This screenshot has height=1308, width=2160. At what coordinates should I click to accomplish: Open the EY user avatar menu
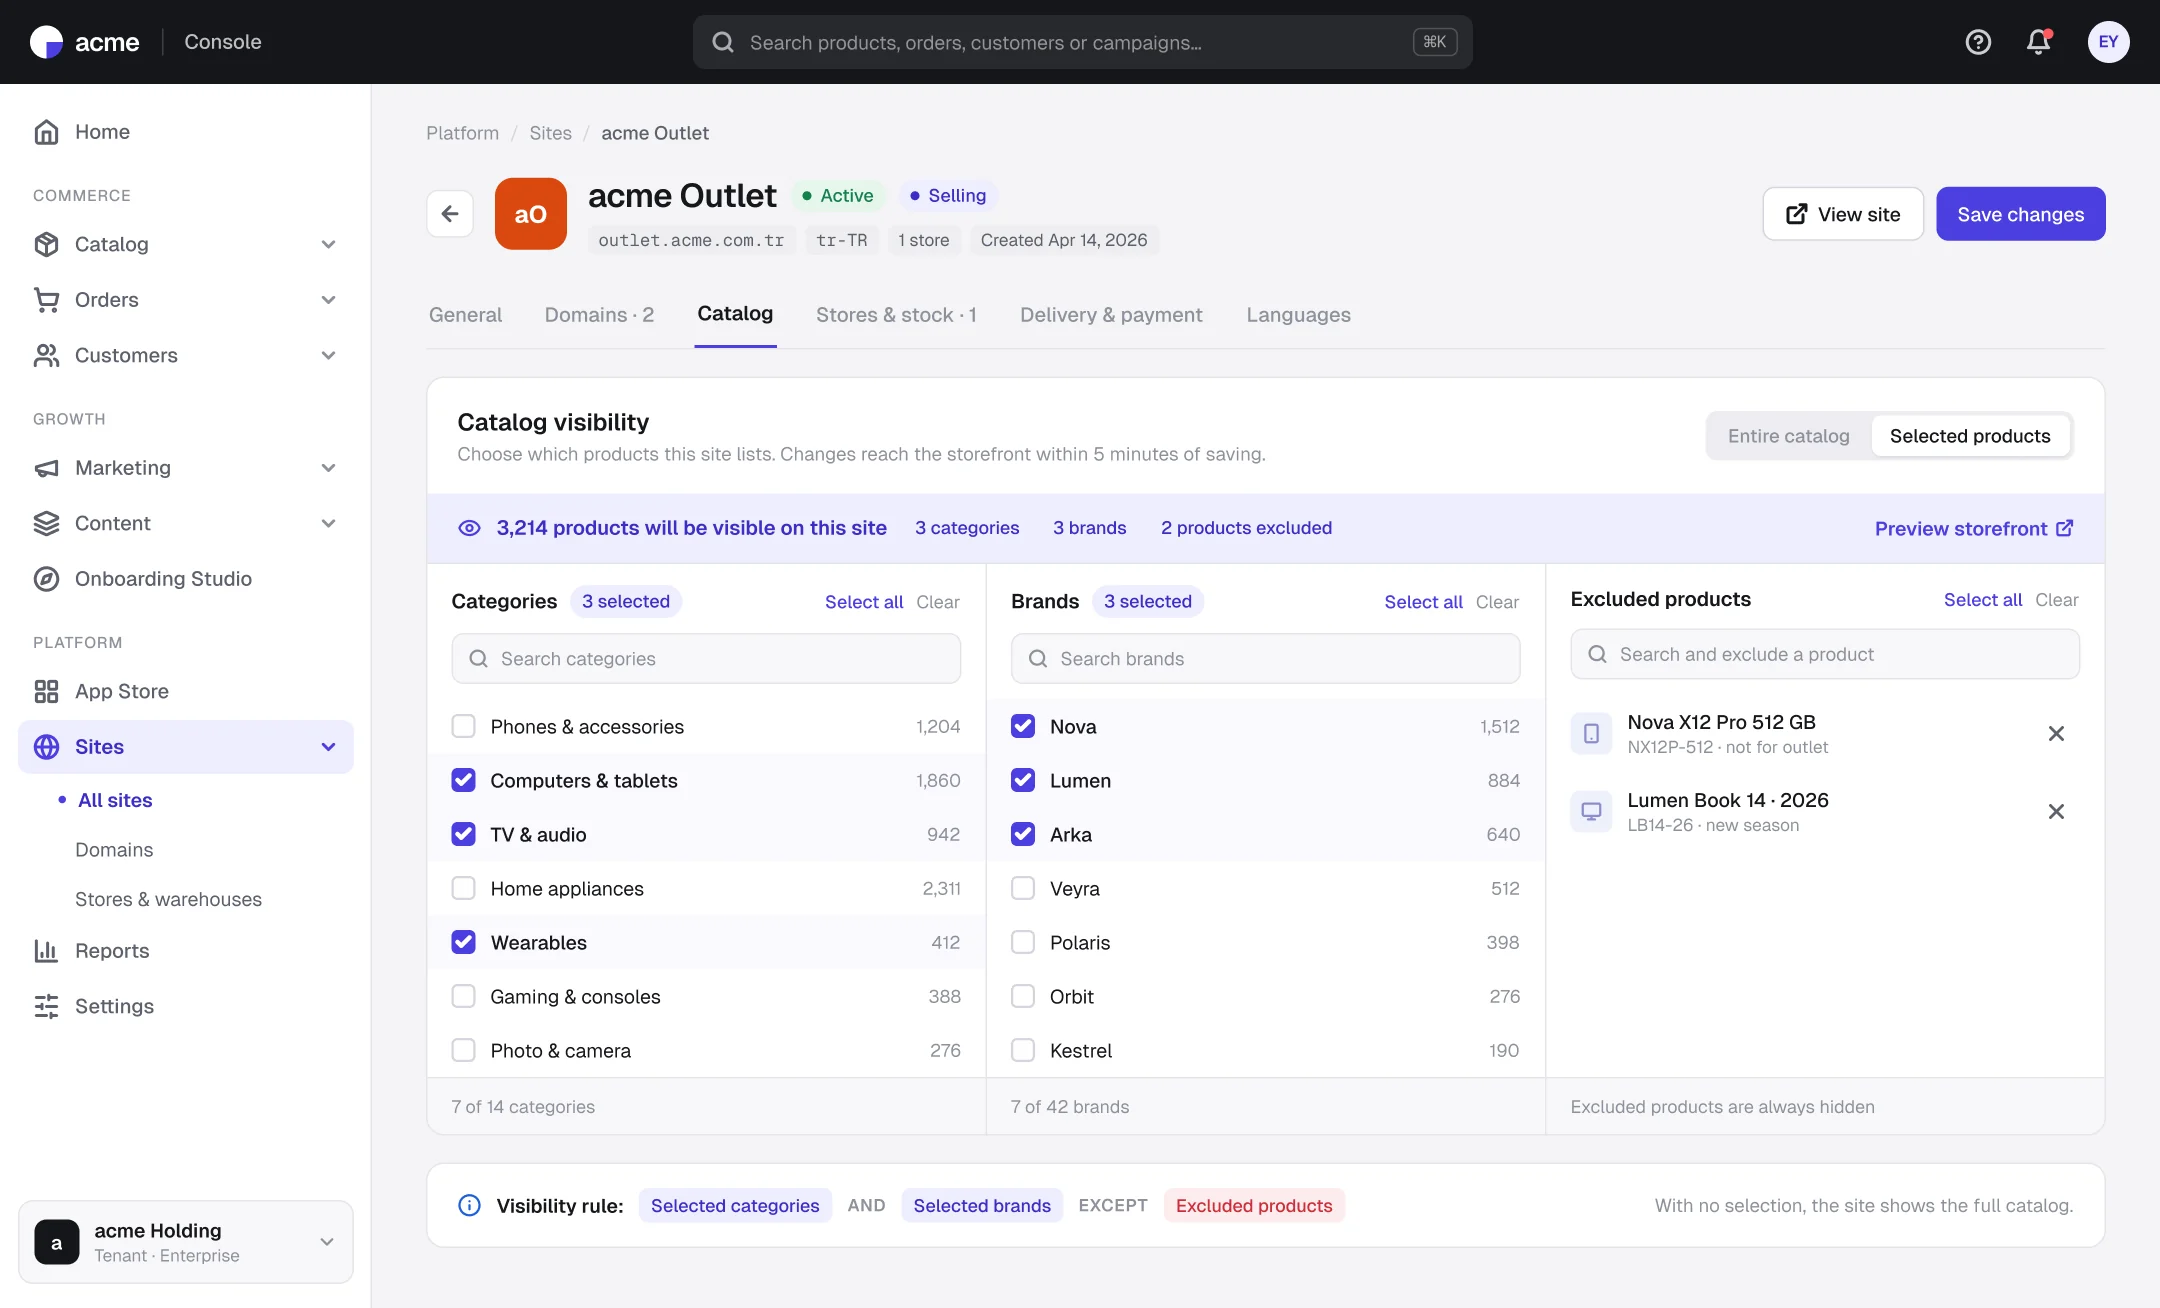tap(2108, 42)
